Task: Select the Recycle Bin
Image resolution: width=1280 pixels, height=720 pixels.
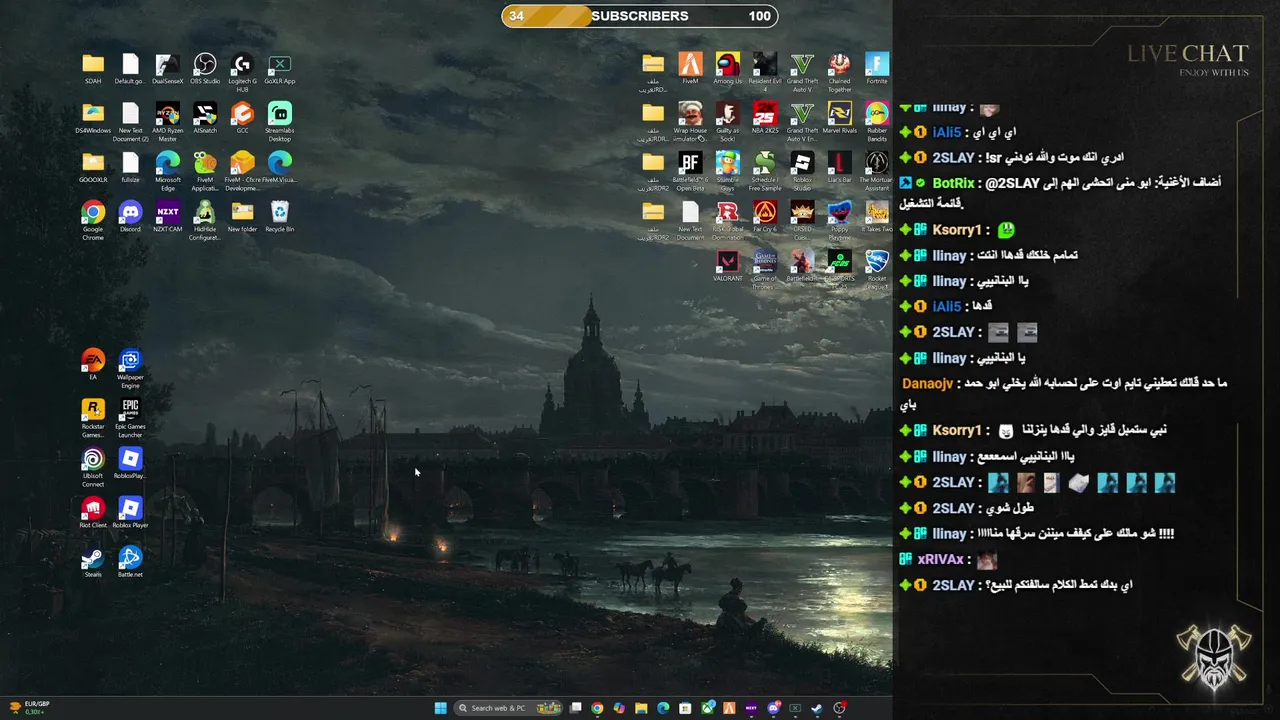Action: click(x=280, y=216)
